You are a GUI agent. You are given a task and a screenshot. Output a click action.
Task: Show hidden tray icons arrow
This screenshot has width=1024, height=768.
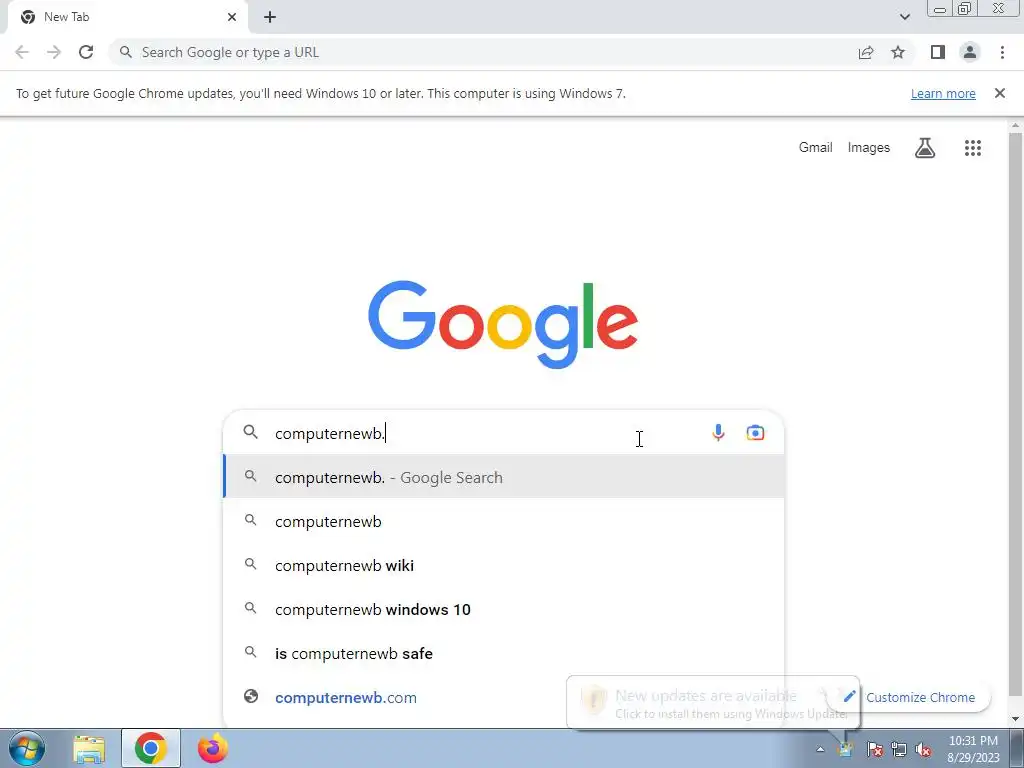click(820, 749)
